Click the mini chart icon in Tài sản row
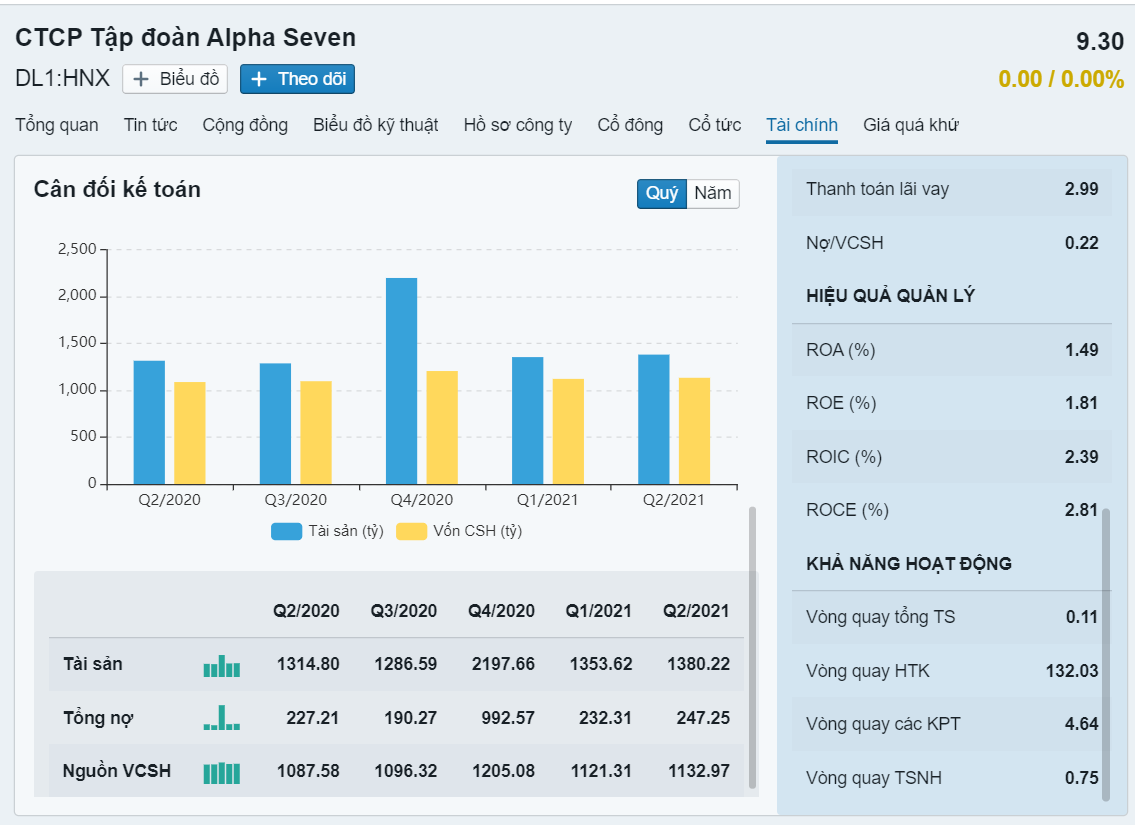Viewport: 1135px width, 825px height. [222, 665]
